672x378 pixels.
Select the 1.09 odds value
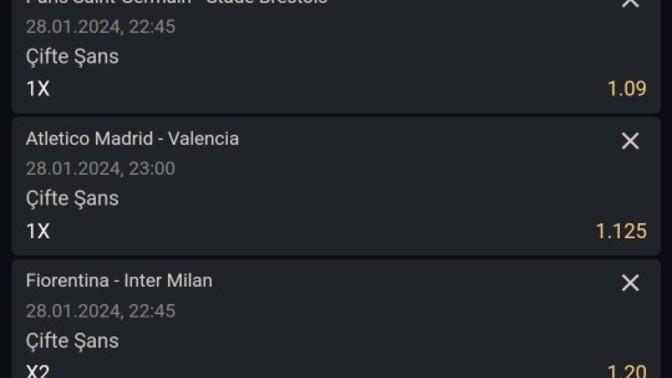(627, 89)
